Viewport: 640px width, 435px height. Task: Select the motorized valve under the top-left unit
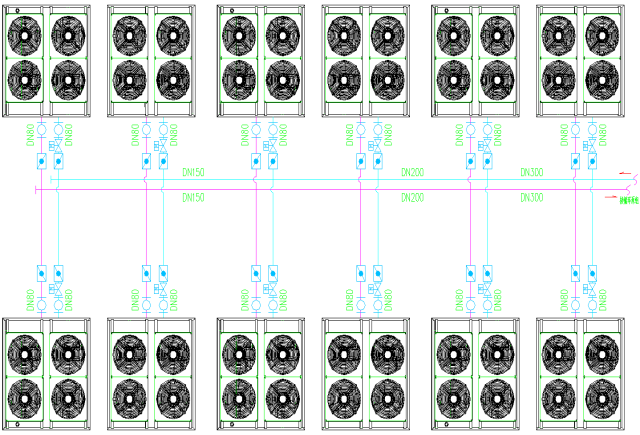(x=56, y=146)
